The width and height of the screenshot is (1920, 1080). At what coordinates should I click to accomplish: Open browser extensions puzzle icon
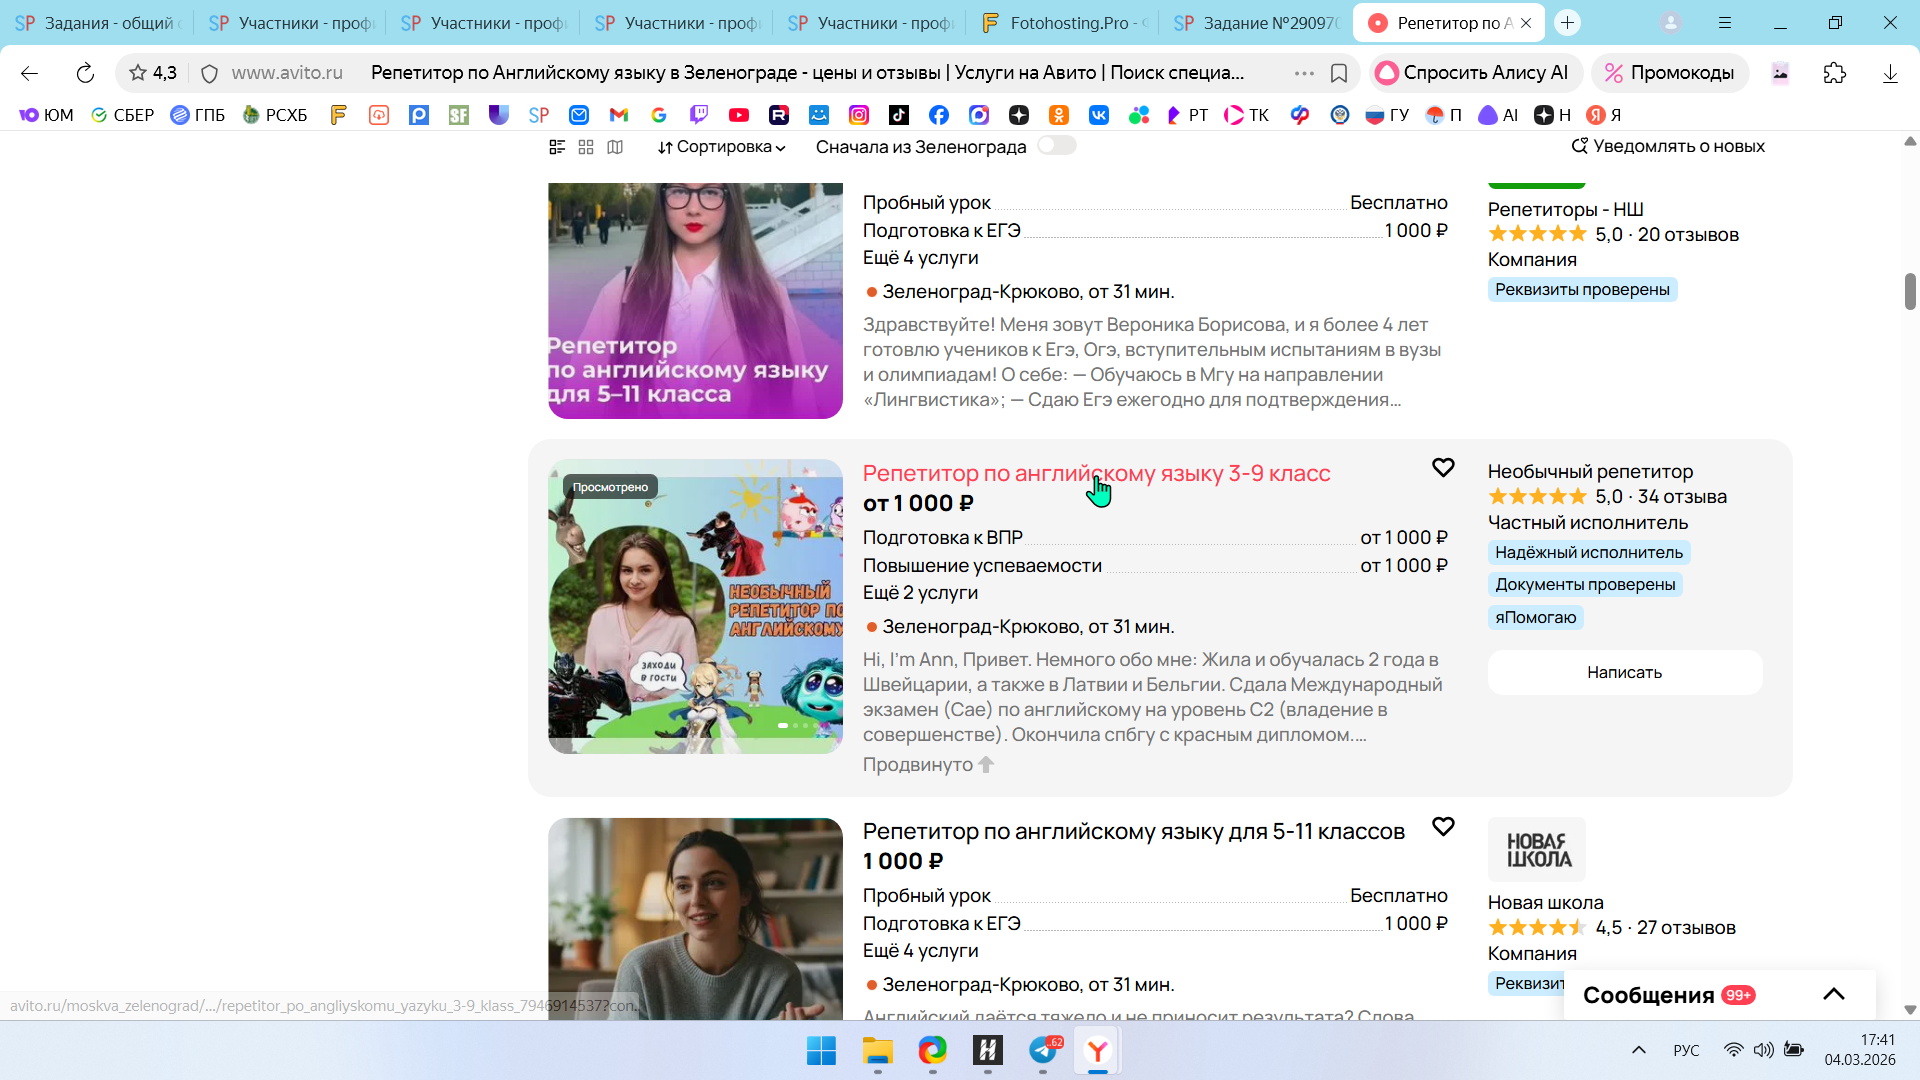pyautogui.click(x=1834, y=73)
